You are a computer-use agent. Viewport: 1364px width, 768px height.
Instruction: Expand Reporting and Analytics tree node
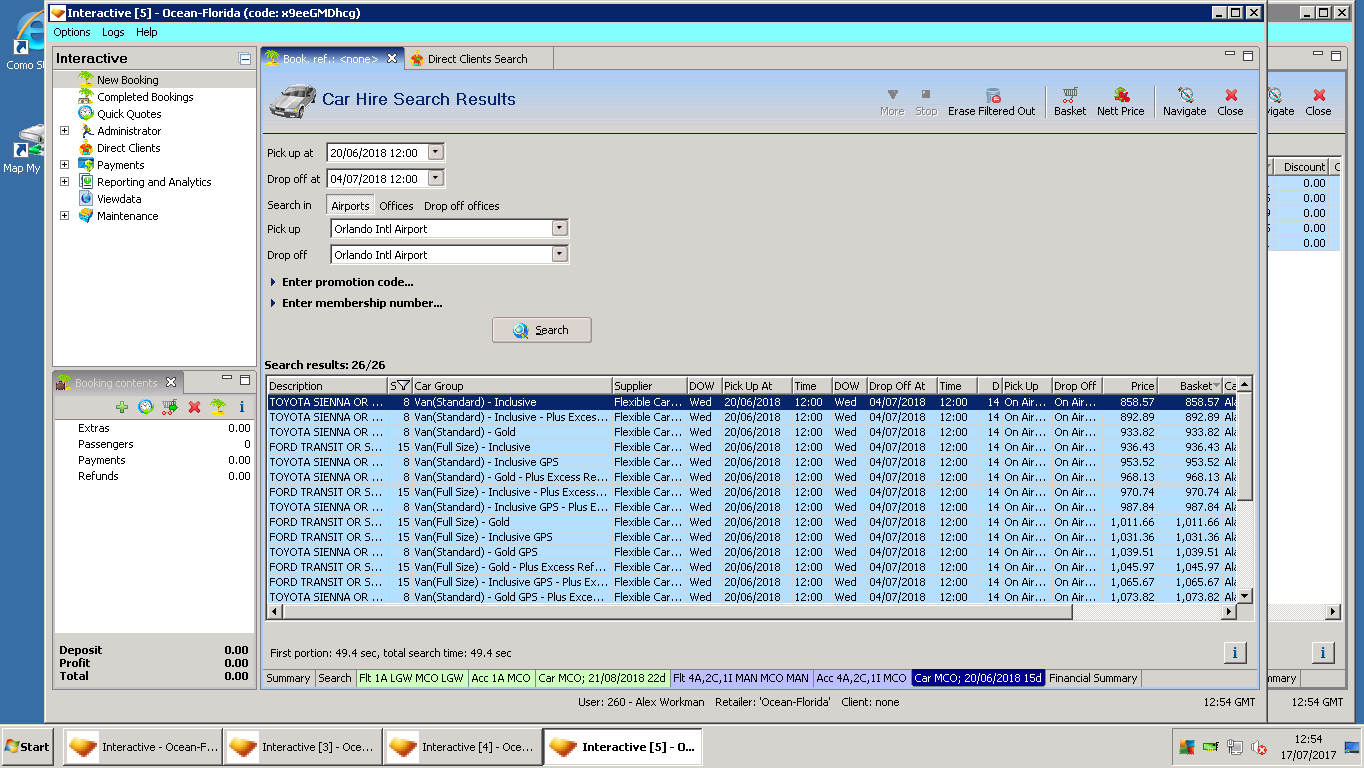[x=65, y=182]
